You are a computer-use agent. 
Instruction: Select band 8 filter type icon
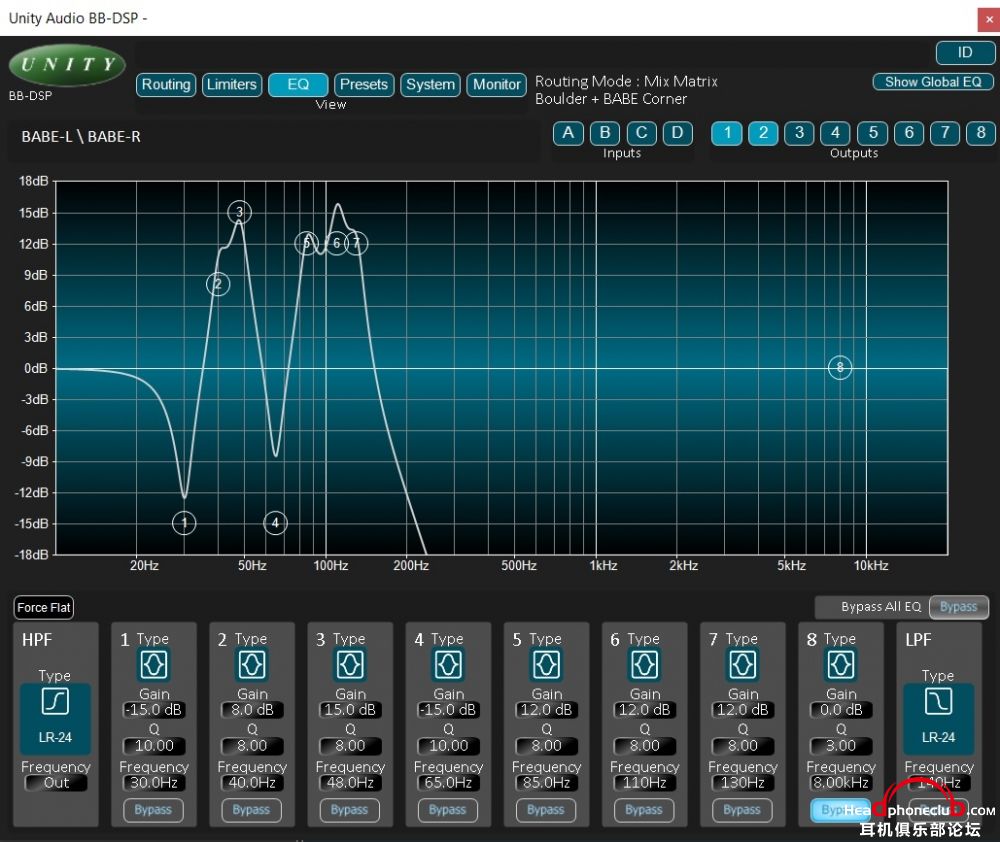click(x=841, y=665)
